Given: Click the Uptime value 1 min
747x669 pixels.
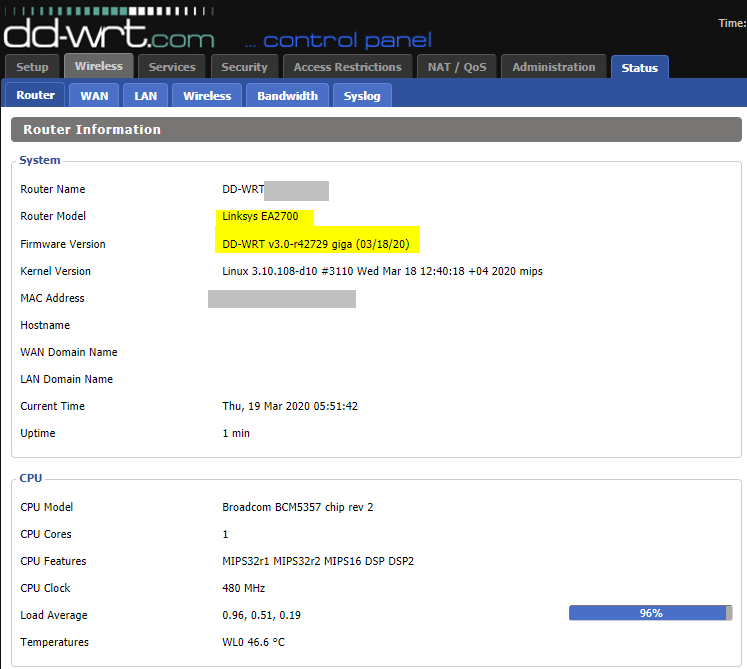Looking at the screenshot, I should coord(236,433).
